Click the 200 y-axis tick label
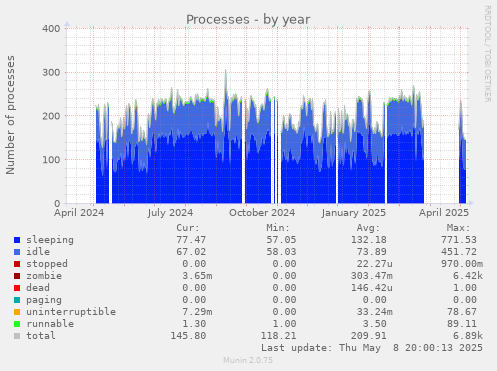The width and height of the screenshot is (497, 371). (x=51, y=116)
